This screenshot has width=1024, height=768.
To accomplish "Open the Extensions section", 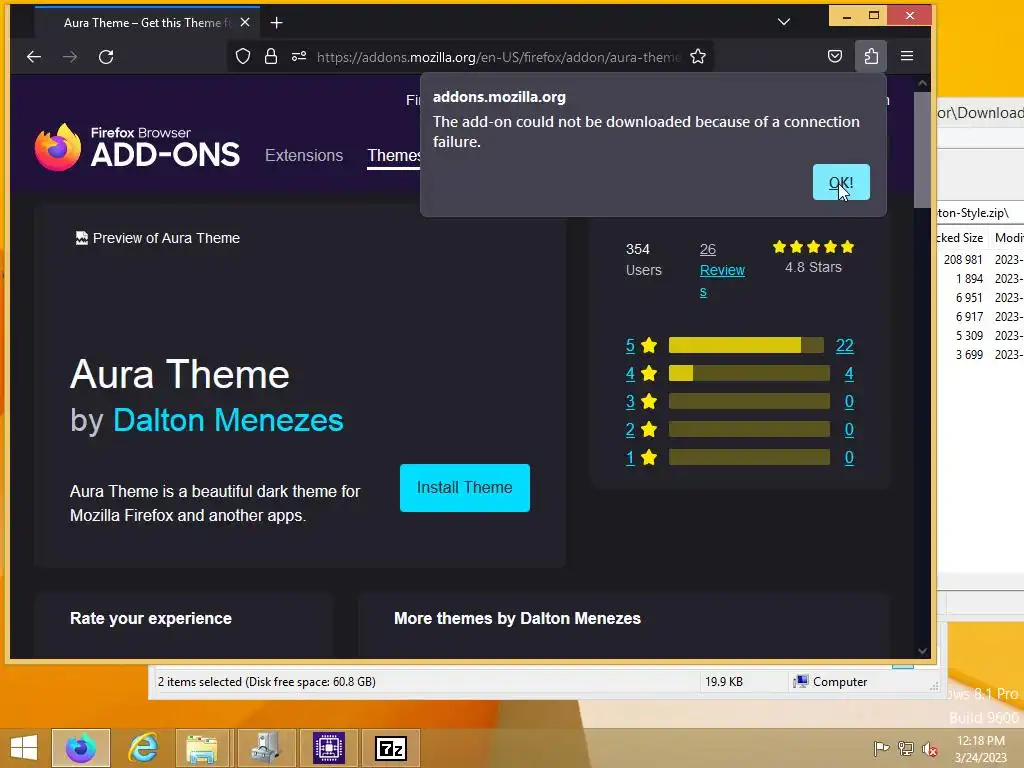I will [304, 155].
